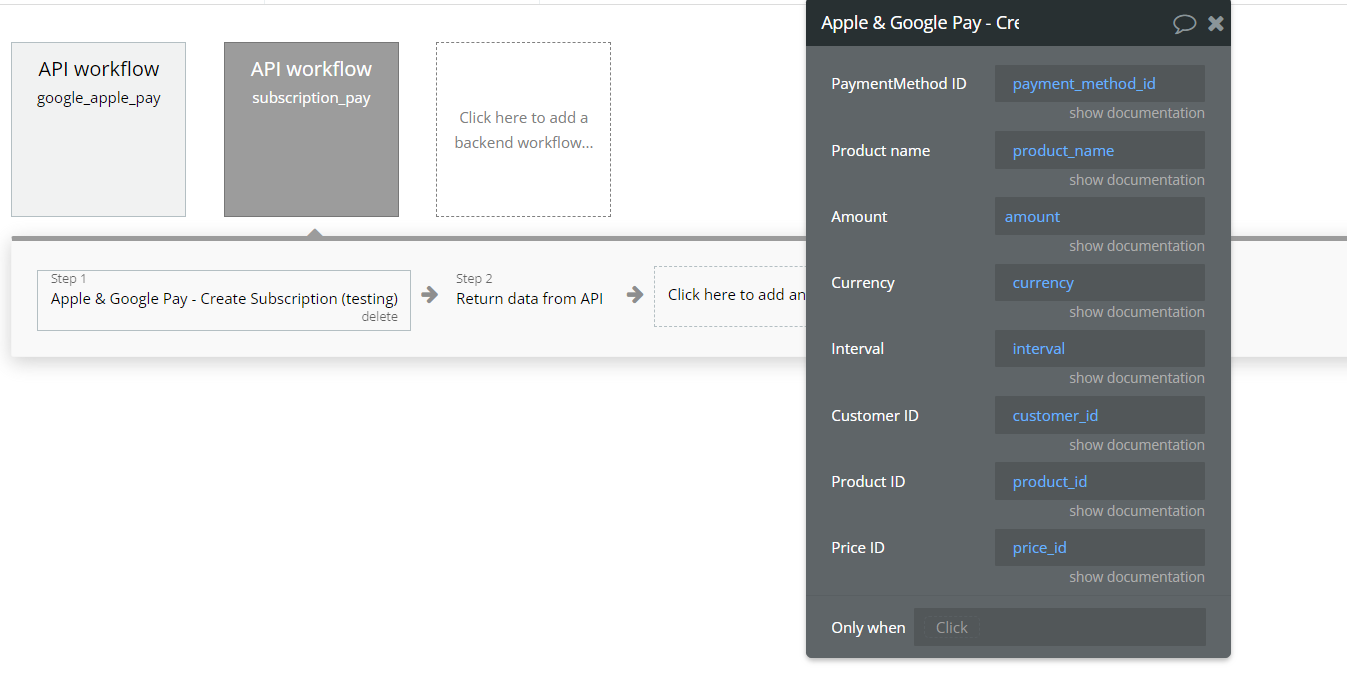Click the Amount label

pyautogui.click(x=859, y=217)
